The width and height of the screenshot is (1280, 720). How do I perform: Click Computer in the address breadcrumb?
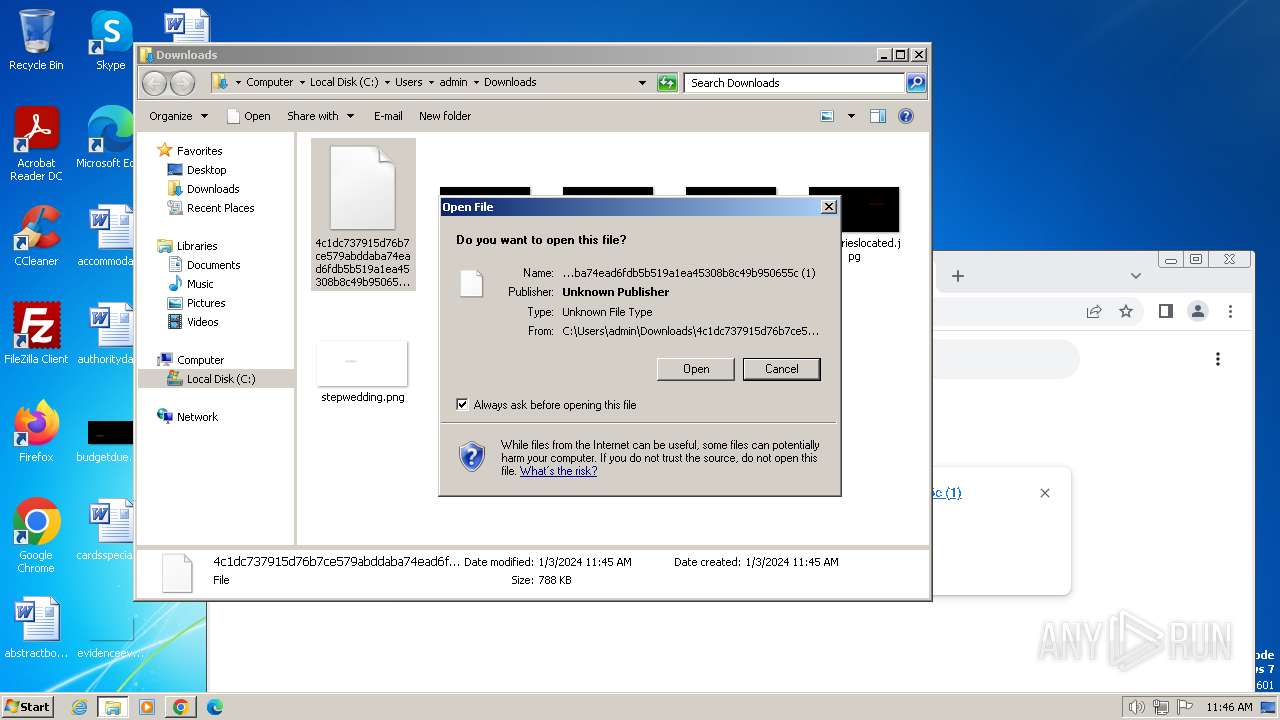(270, 82)
